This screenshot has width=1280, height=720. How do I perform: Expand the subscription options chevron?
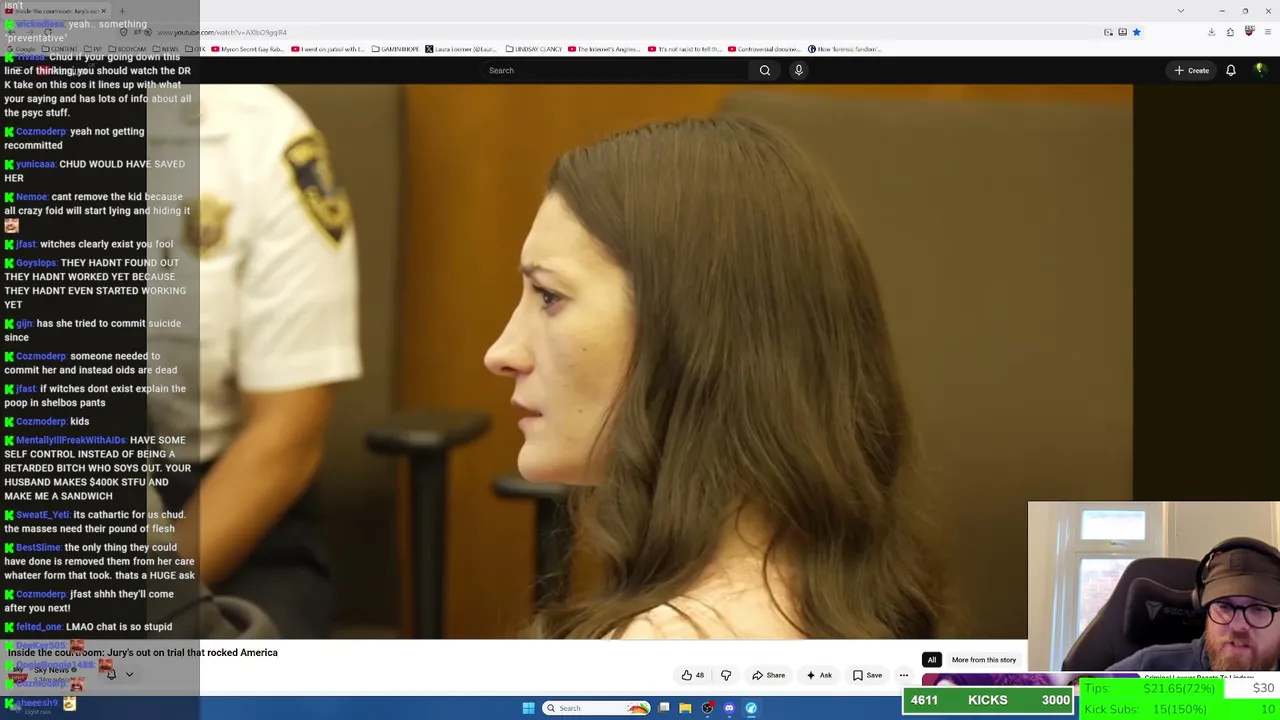point(129,674)
